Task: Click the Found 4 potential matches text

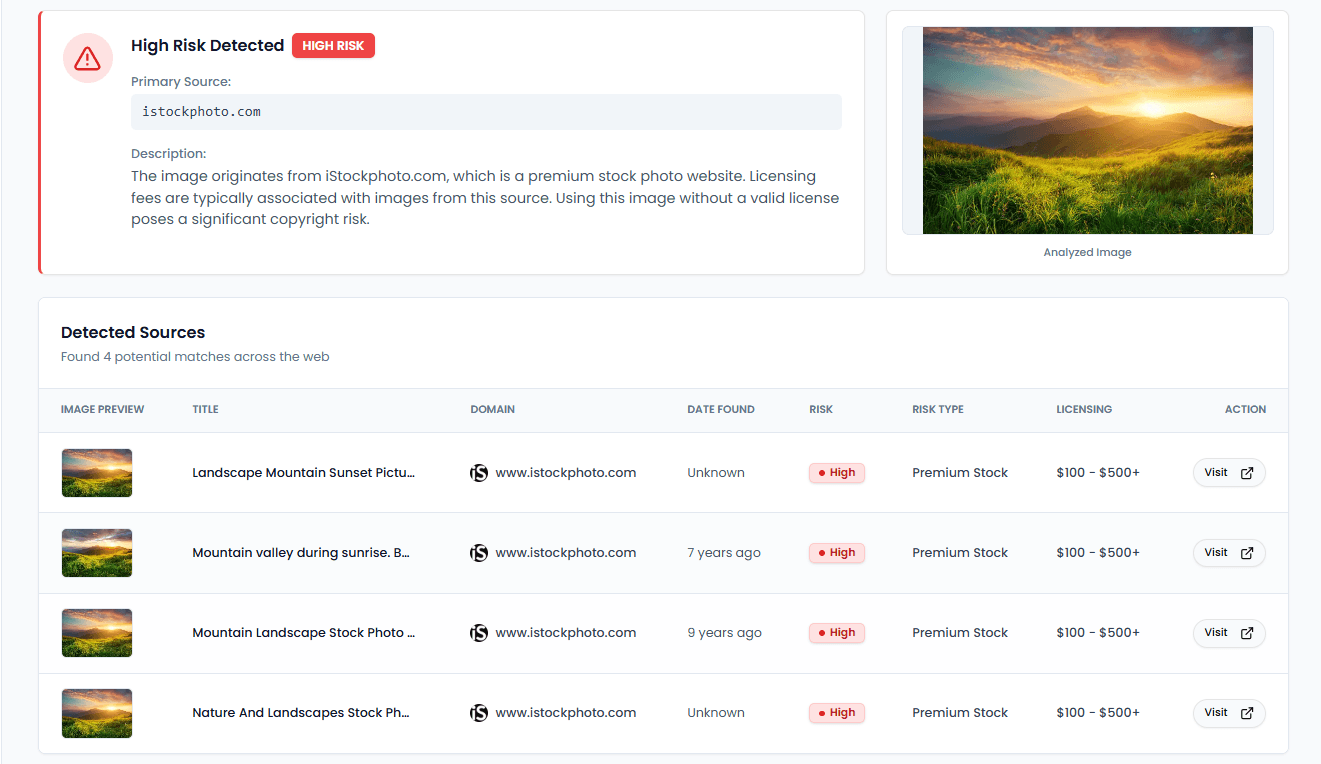Action: tap(195, 356)
